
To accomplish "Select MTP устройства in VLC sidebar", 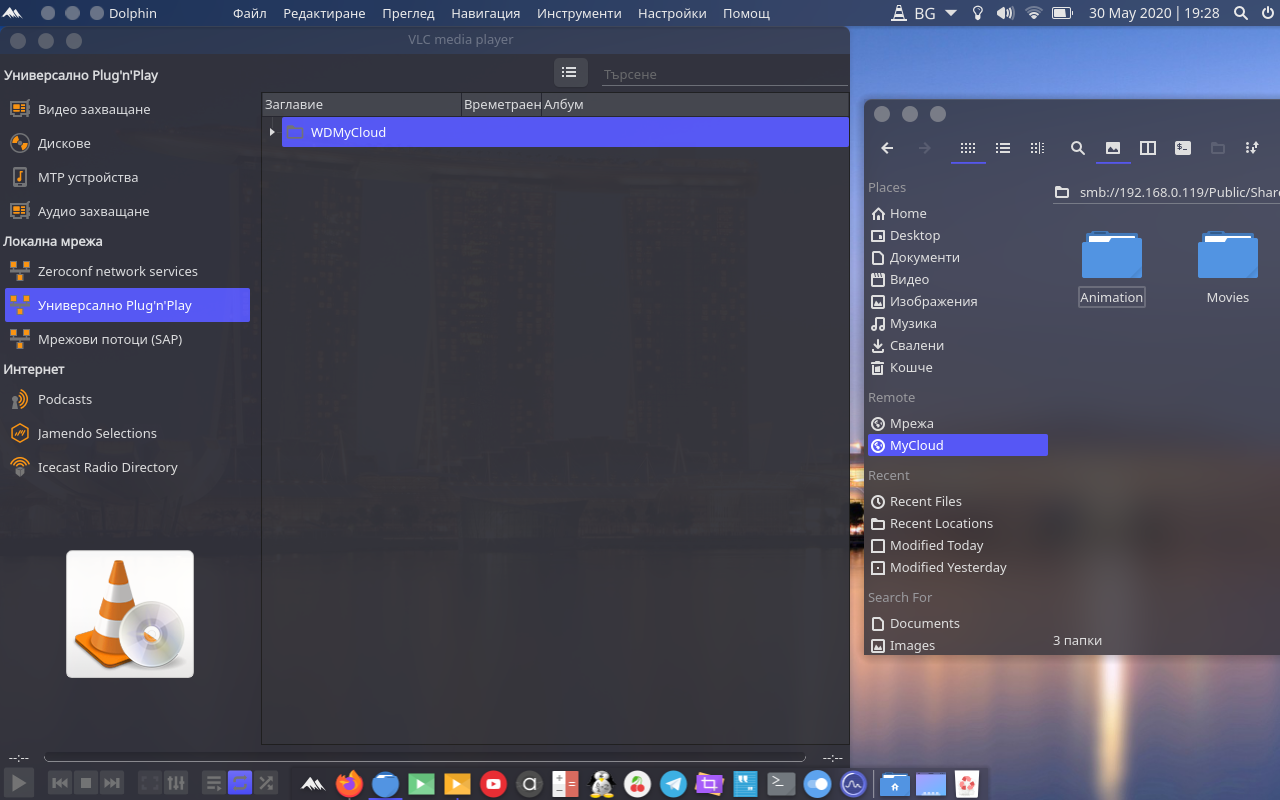I will point(127,177).
